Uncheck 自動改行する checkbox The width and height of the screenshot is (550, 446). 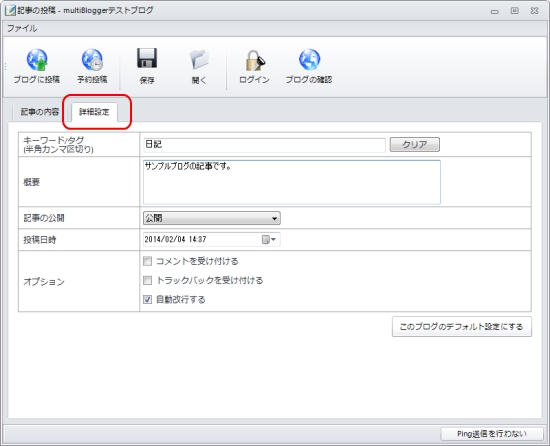[x=147, y=299]
